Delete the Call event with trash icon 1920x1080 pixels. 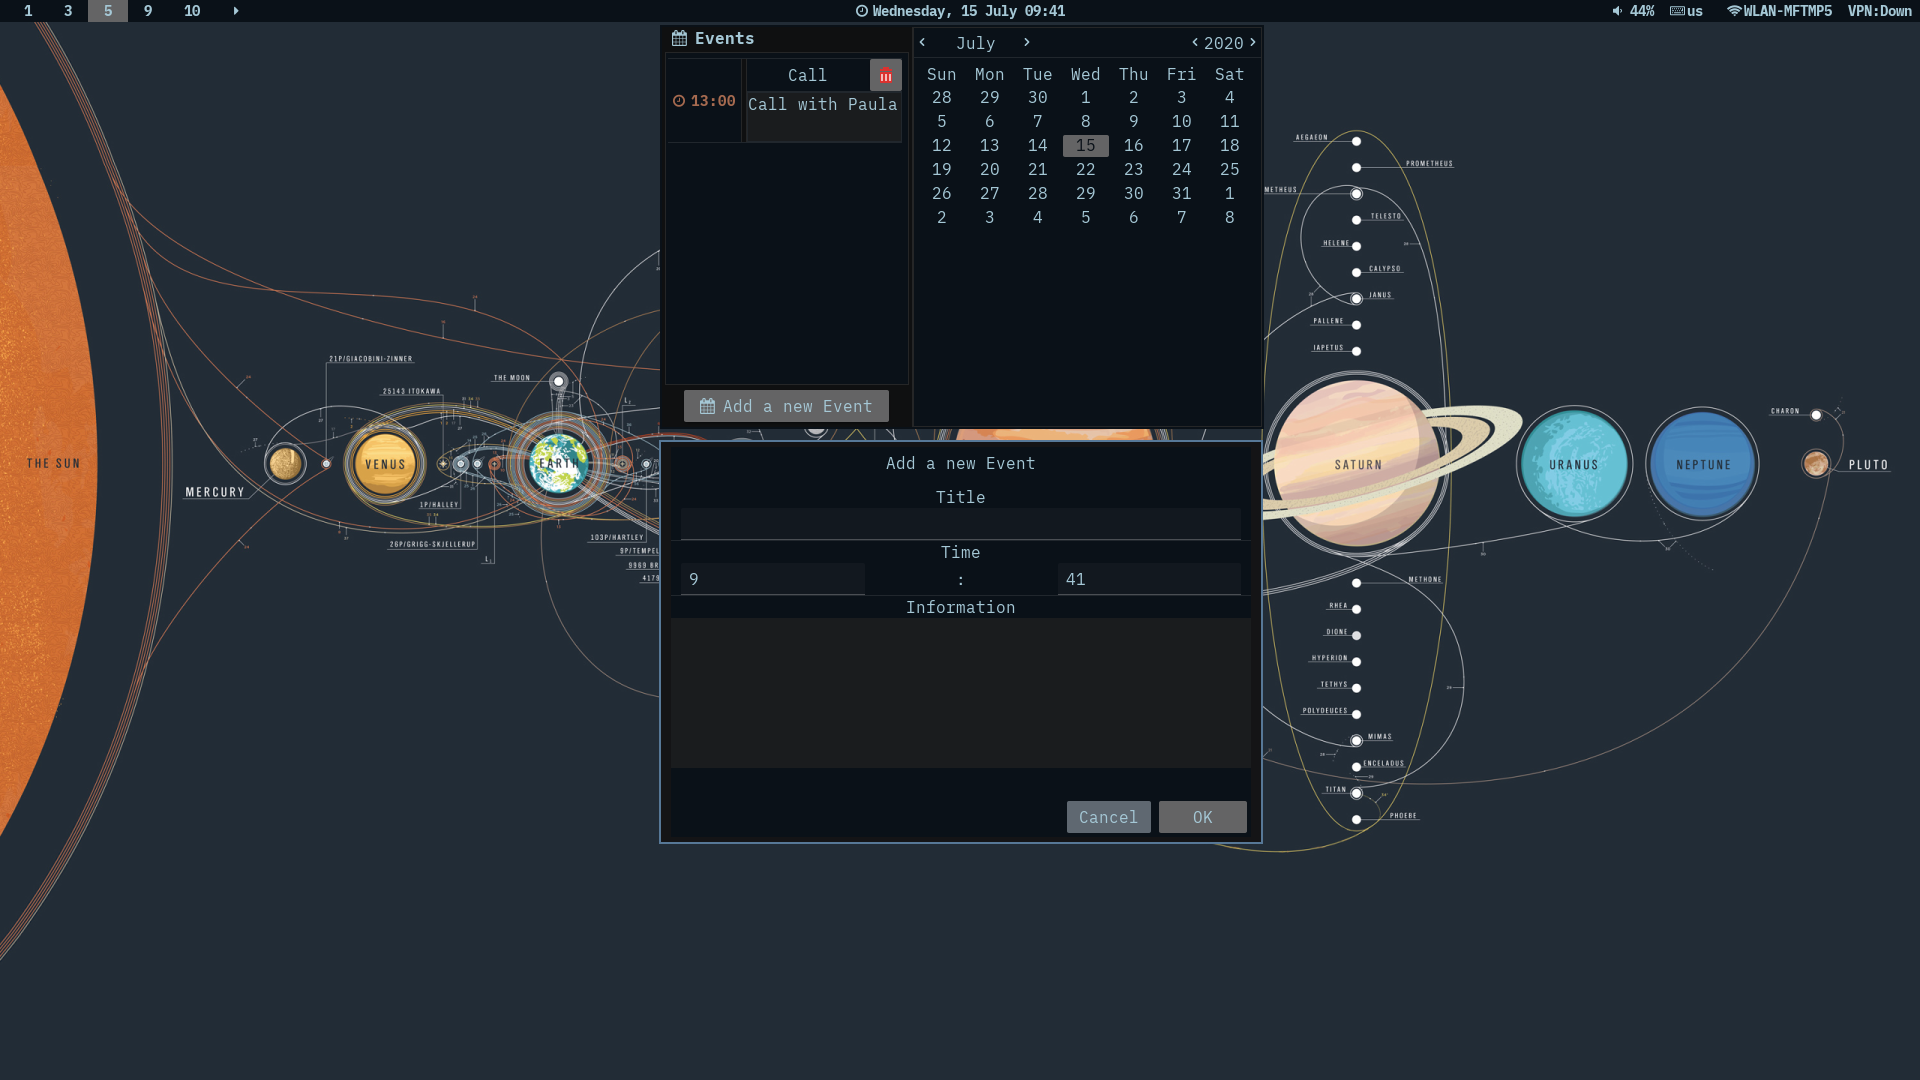click(x=885, y=76)
